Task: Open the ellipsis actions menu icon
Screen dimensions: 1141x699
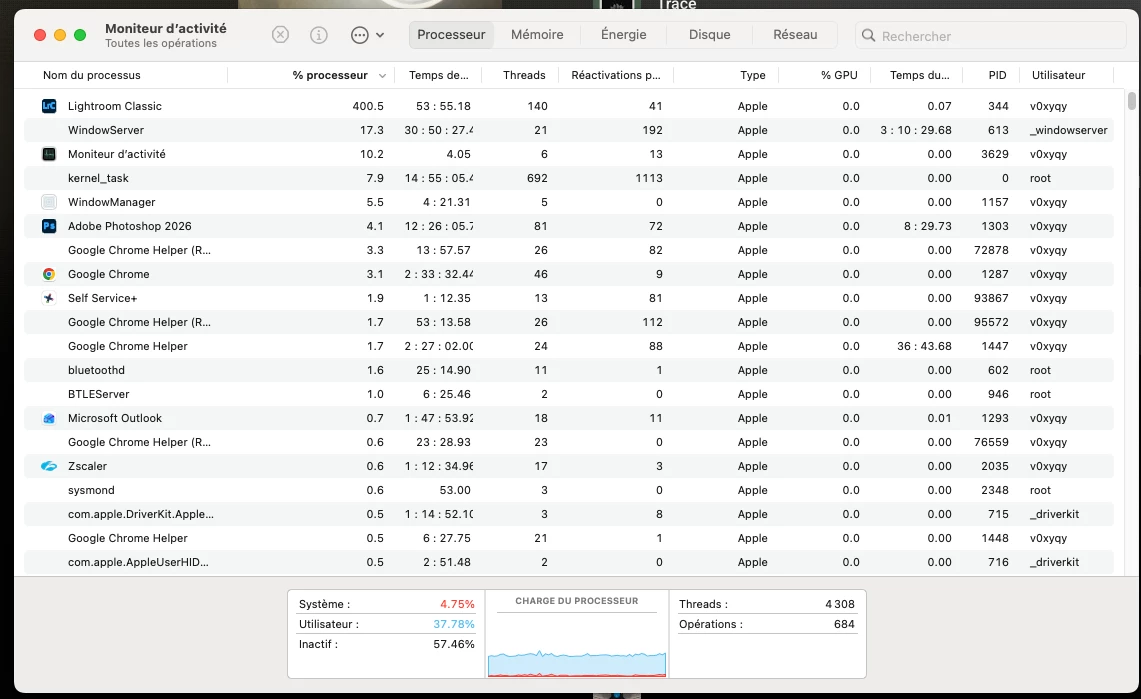Action: pyautogui.click(x=359, y=35)
